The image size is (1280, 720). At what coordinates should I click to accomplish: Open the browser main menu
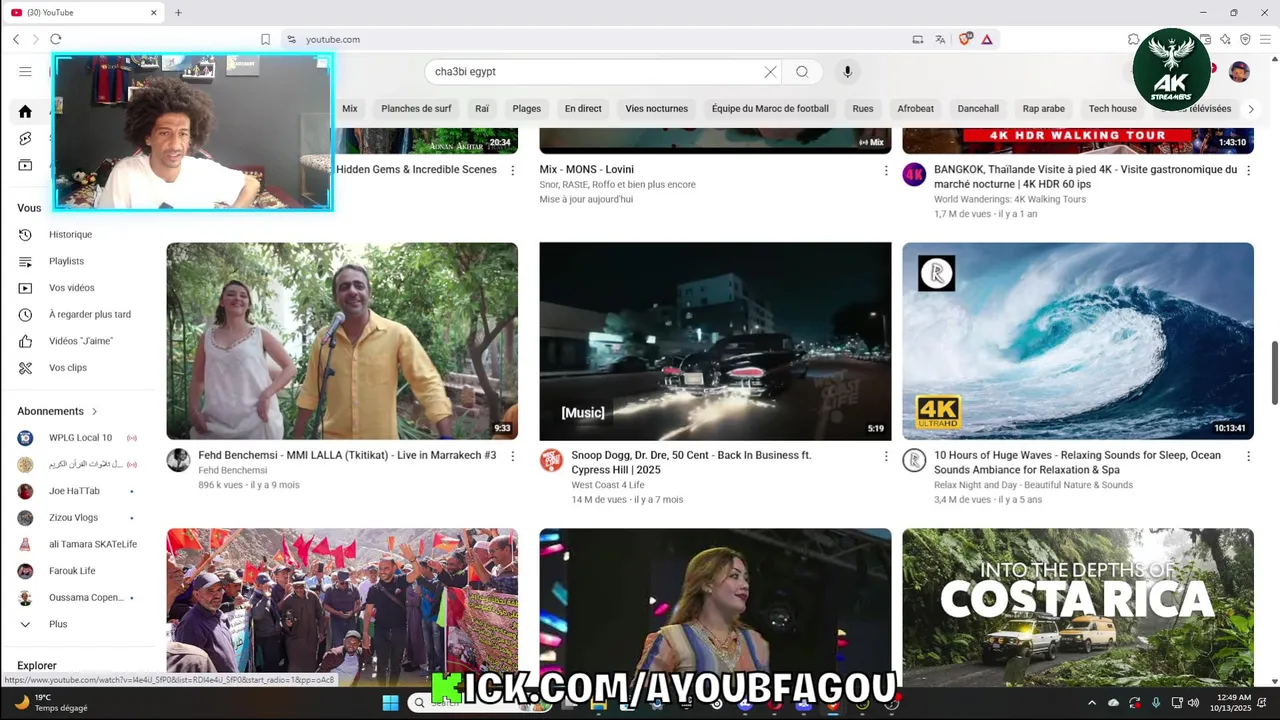point(1266,39)
